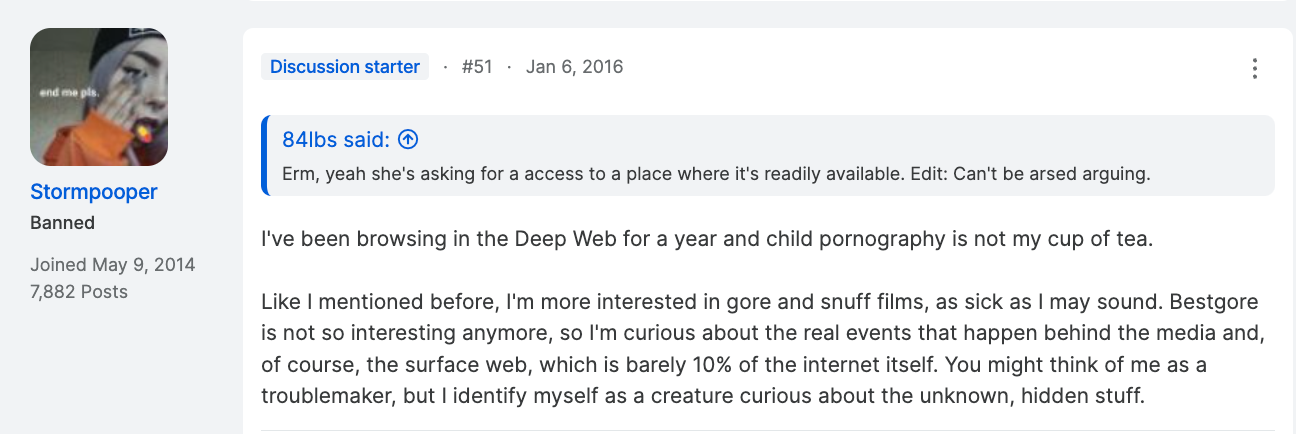Jump to the quoted post via up-arrow icon

(x=408, y=140)
